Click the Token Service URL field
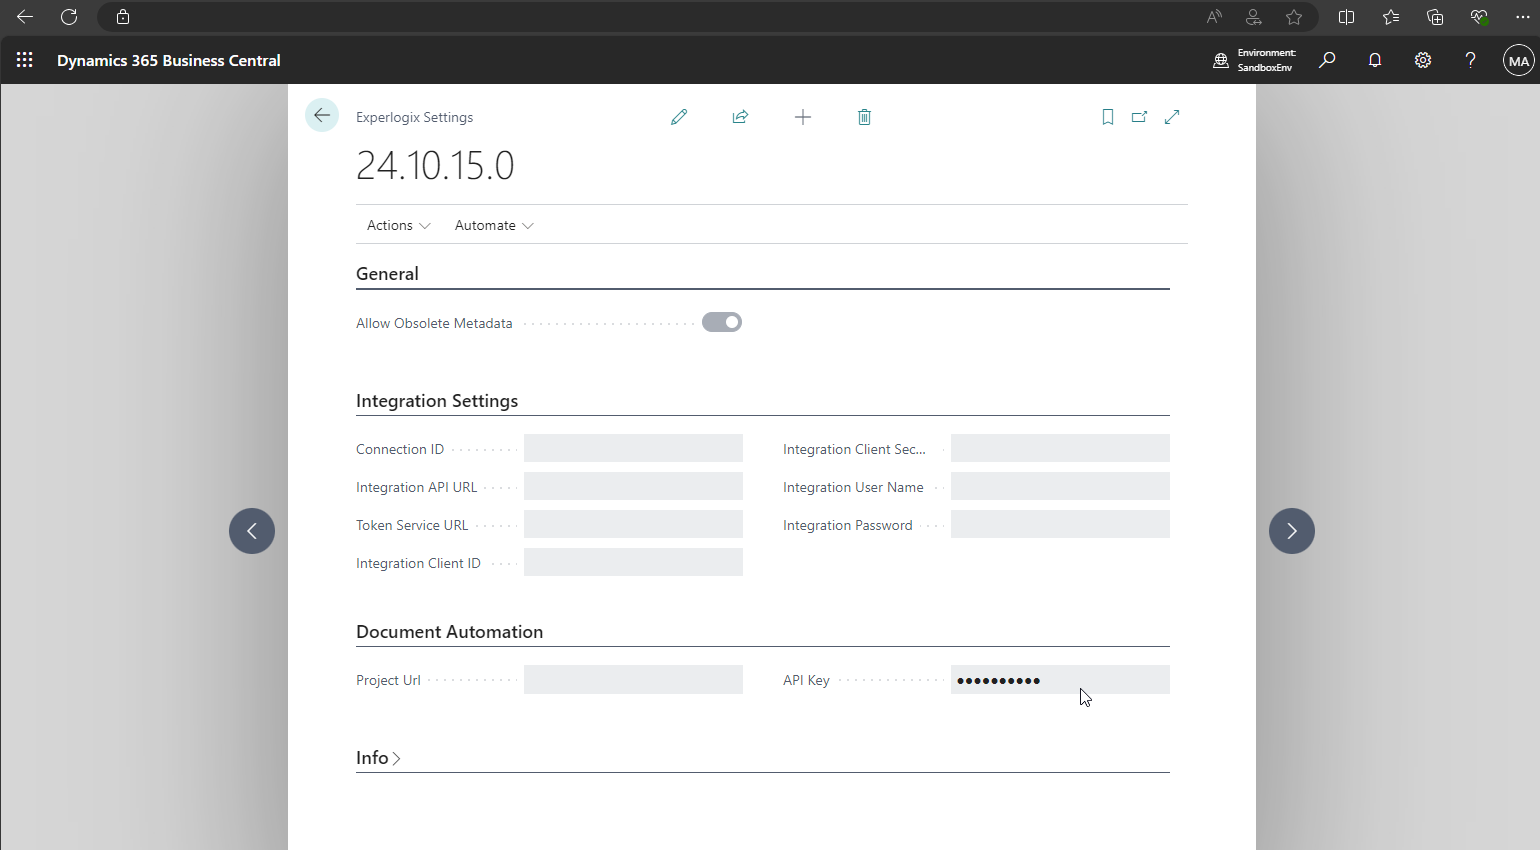Screen dimensions: 1540x850 (x=633, y=524)
